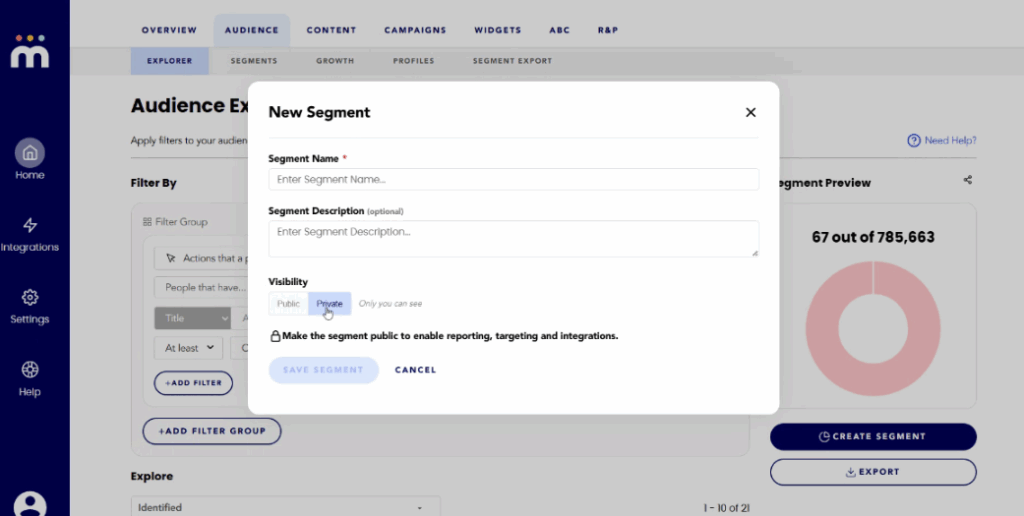Click the Segment Name input field
Image resolution: width=1024 pixels, height=516 pixels.
pyautogui.click(x=513, y=180)
